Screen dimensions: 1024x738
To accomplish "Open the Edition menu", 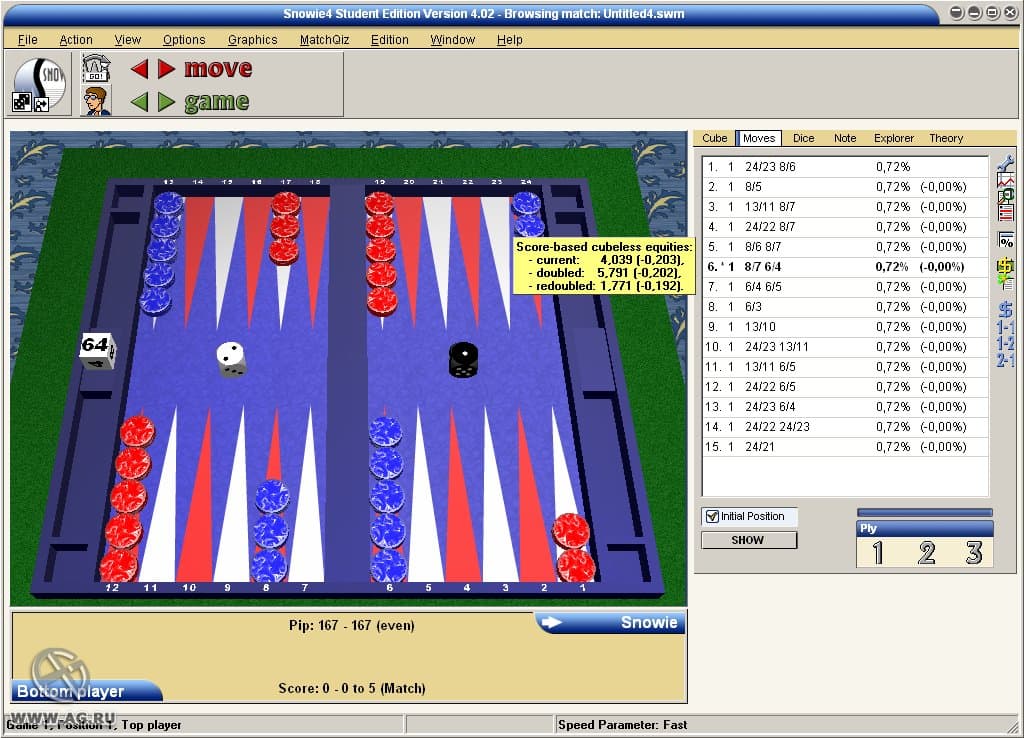I will (390, 40).
